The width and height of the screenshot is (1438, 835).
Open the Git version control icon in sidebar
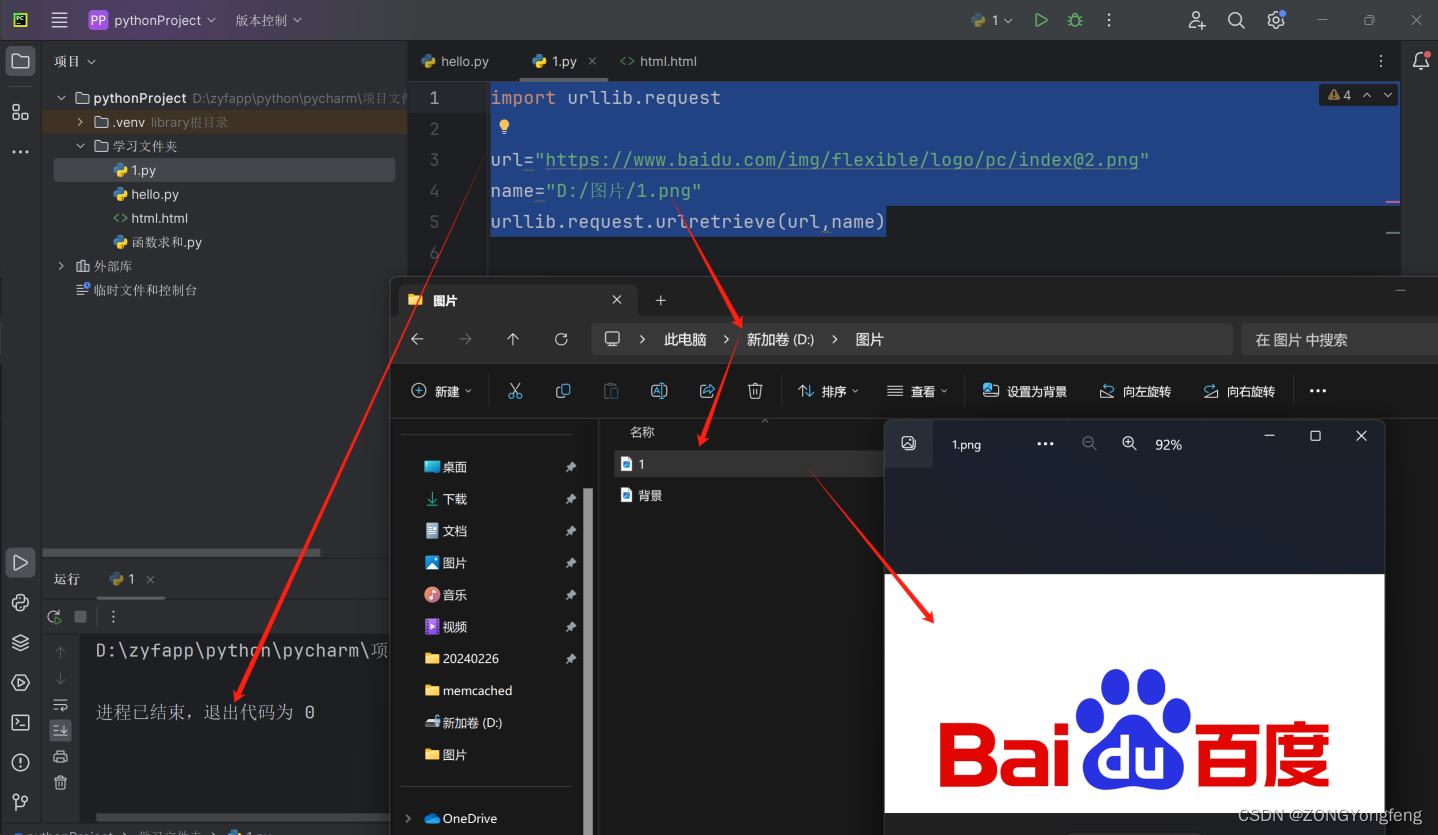[20, 802]
